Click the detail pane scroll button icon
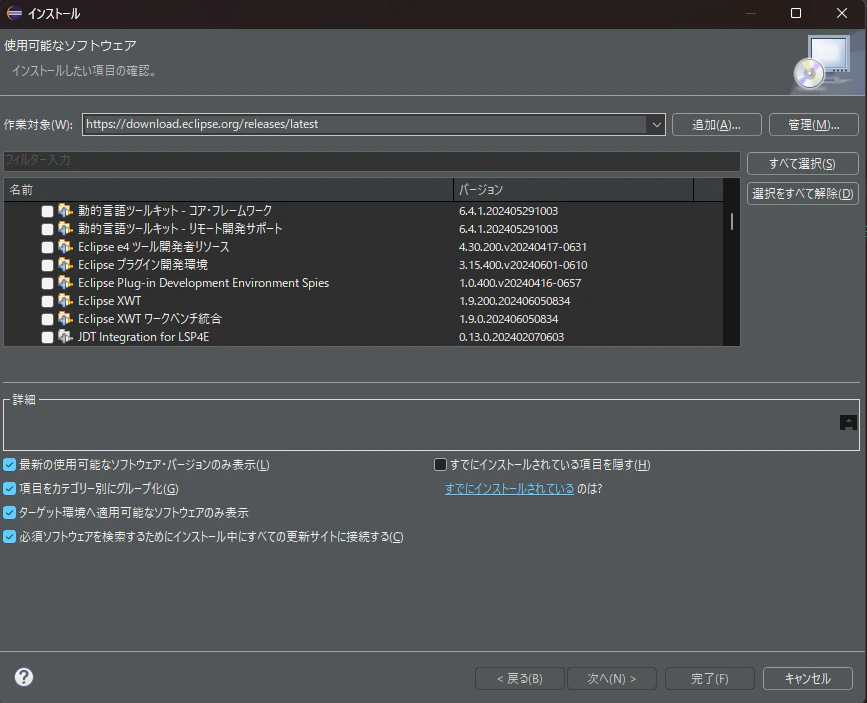 click(x=848, y=423)
